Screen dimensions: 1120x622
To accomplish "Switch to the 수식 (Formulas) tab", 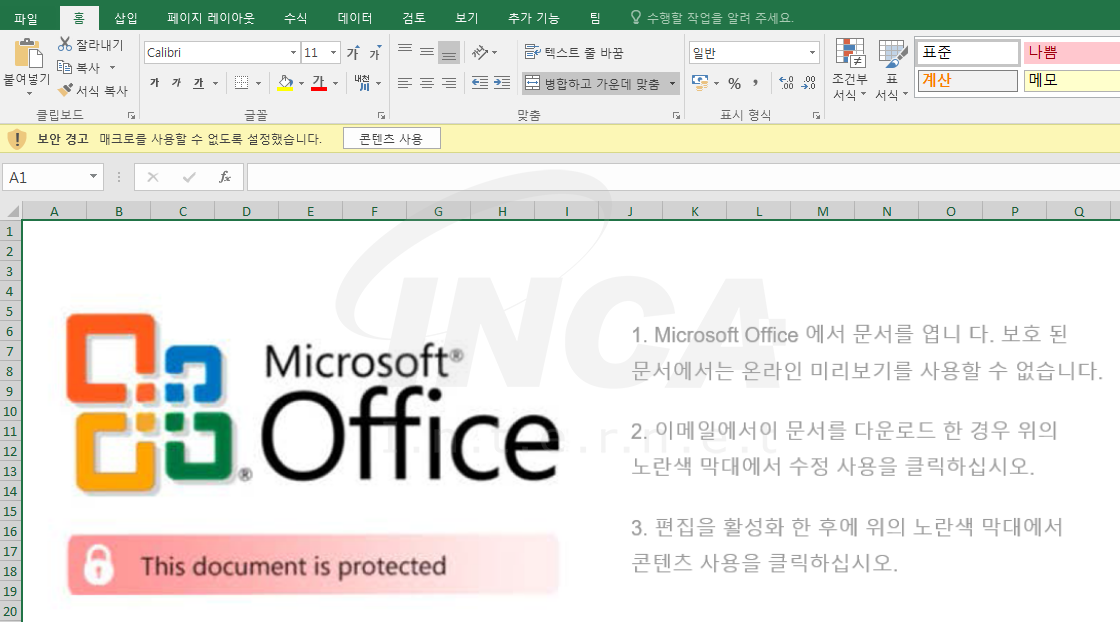I will 295,18.
